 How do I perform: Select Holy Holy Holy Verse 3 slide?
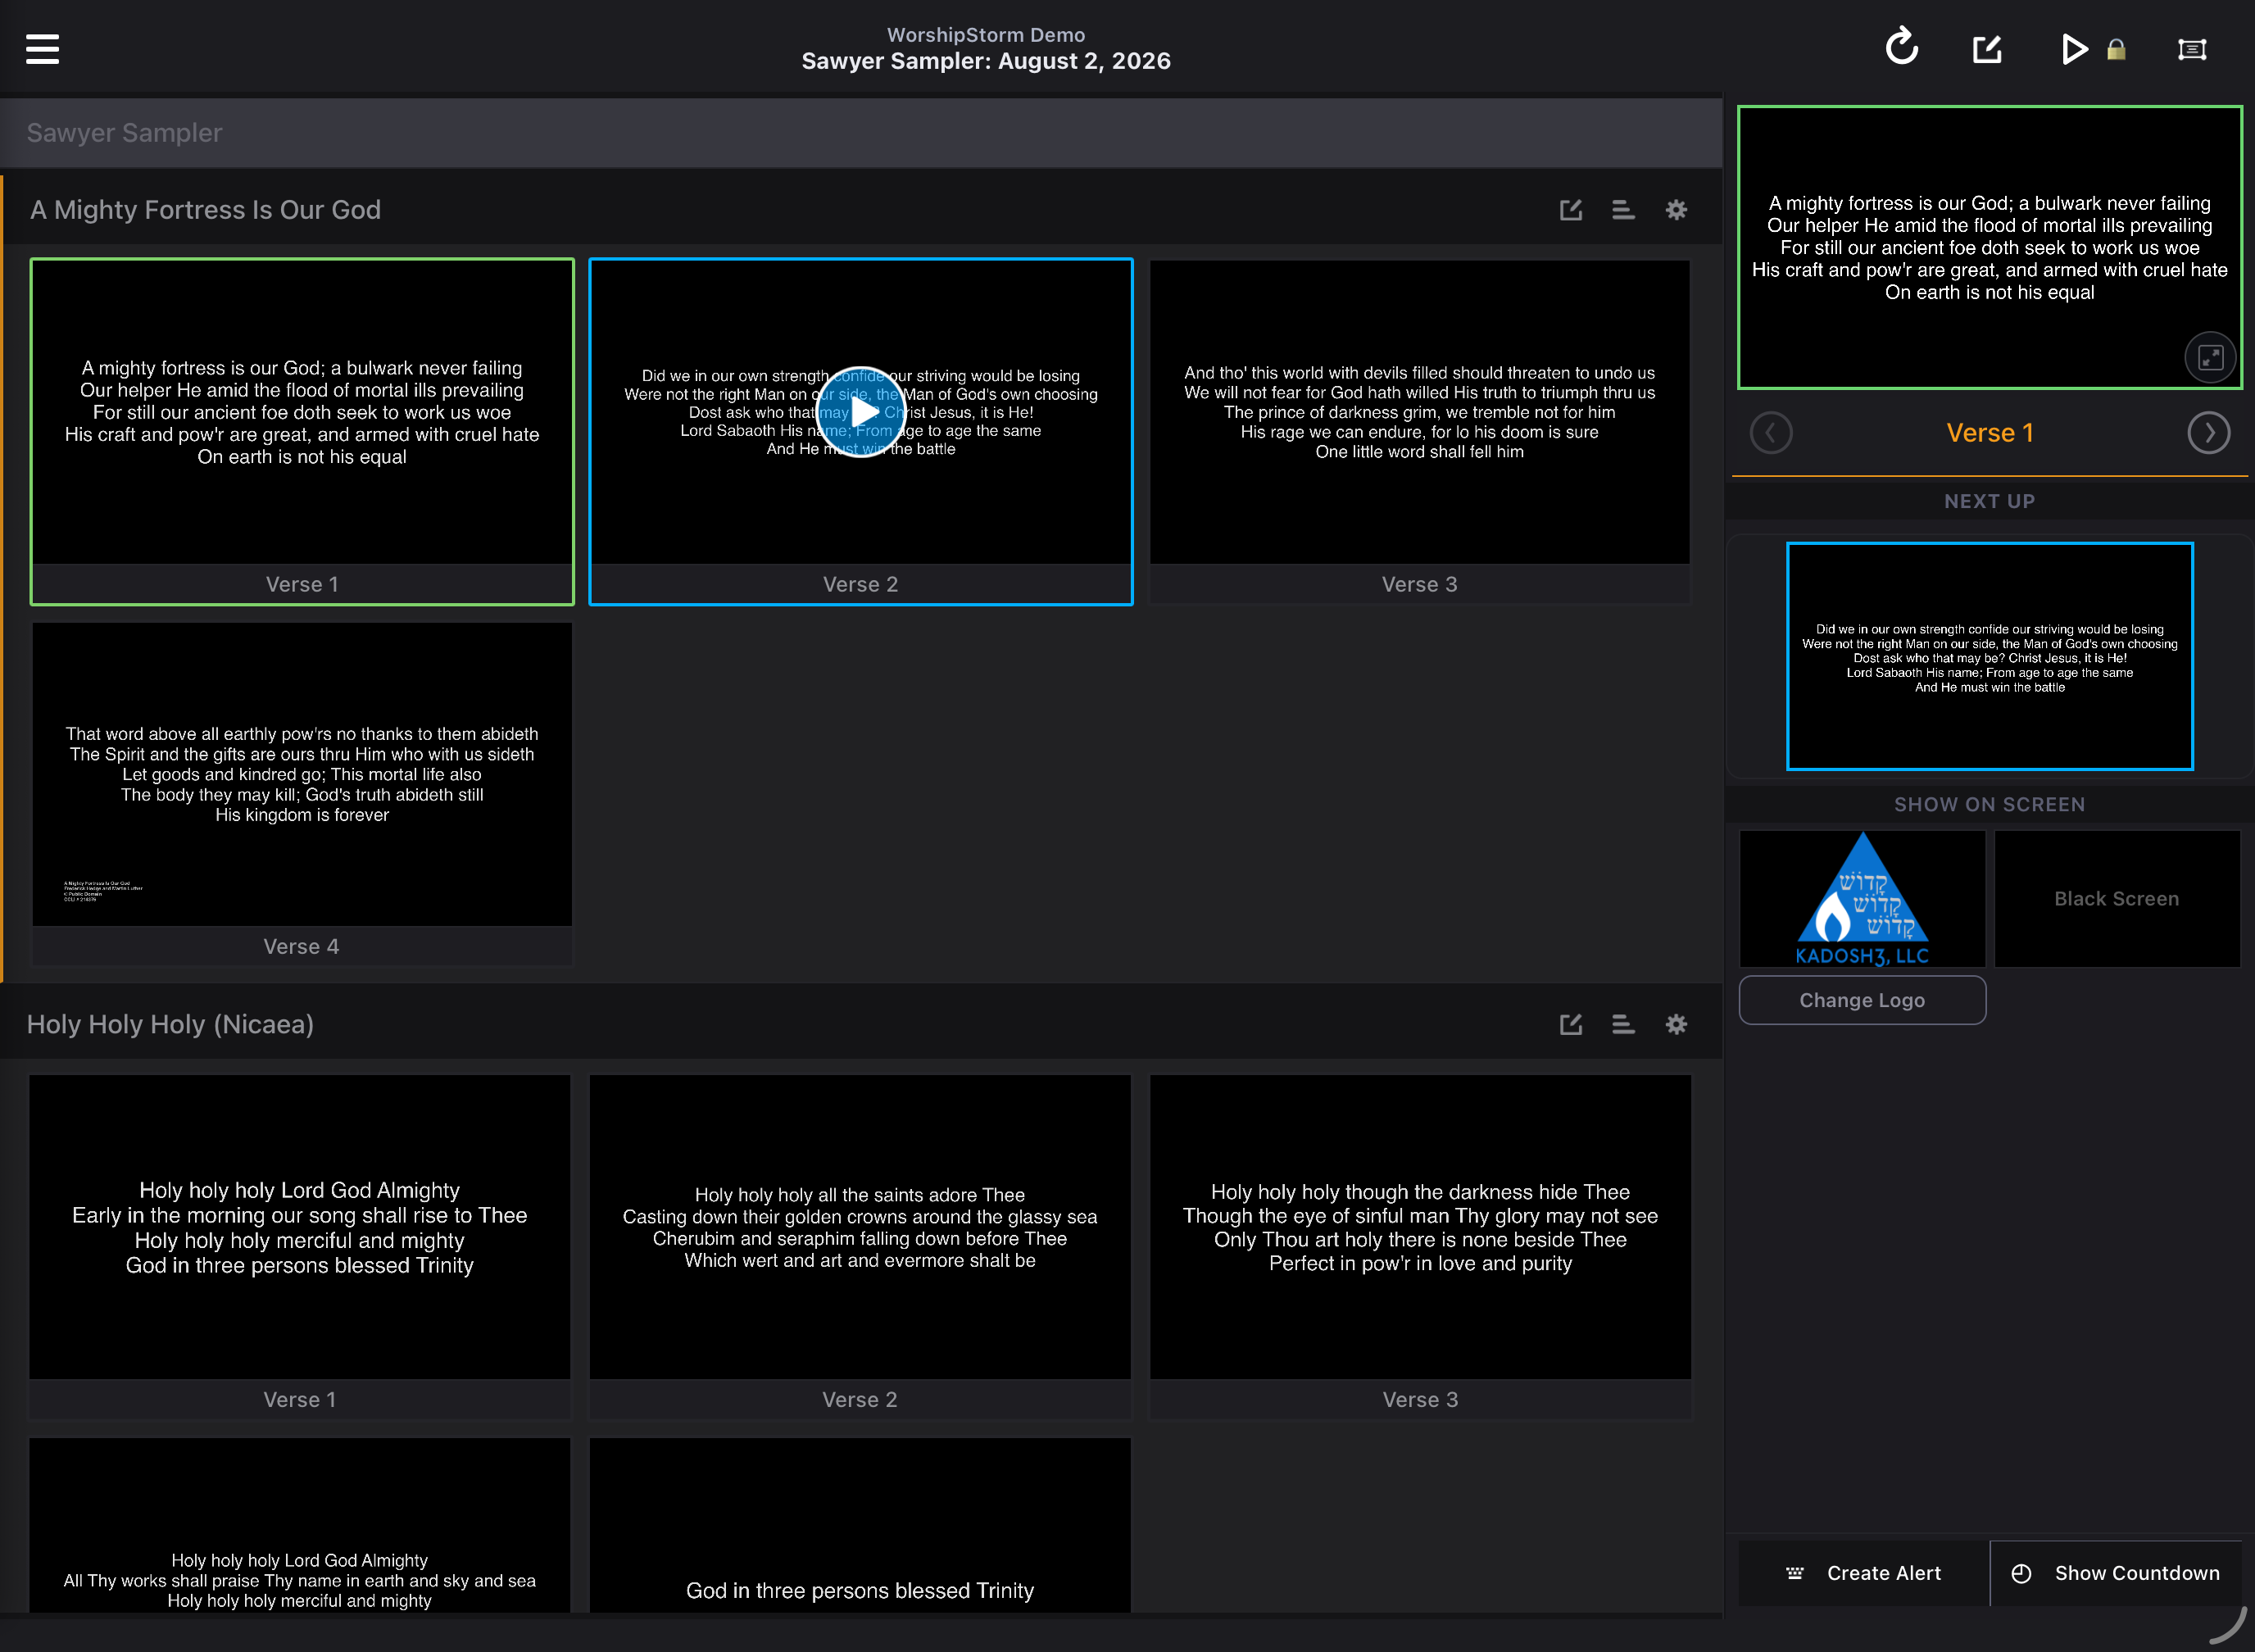click(1420, 1247)
